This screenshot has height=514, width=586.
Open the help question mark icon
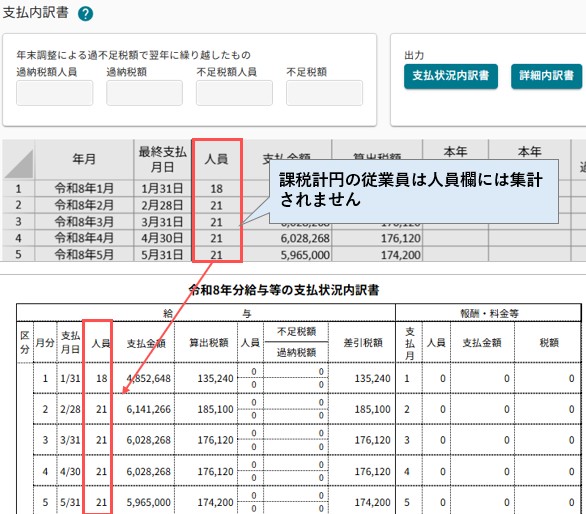85,14
